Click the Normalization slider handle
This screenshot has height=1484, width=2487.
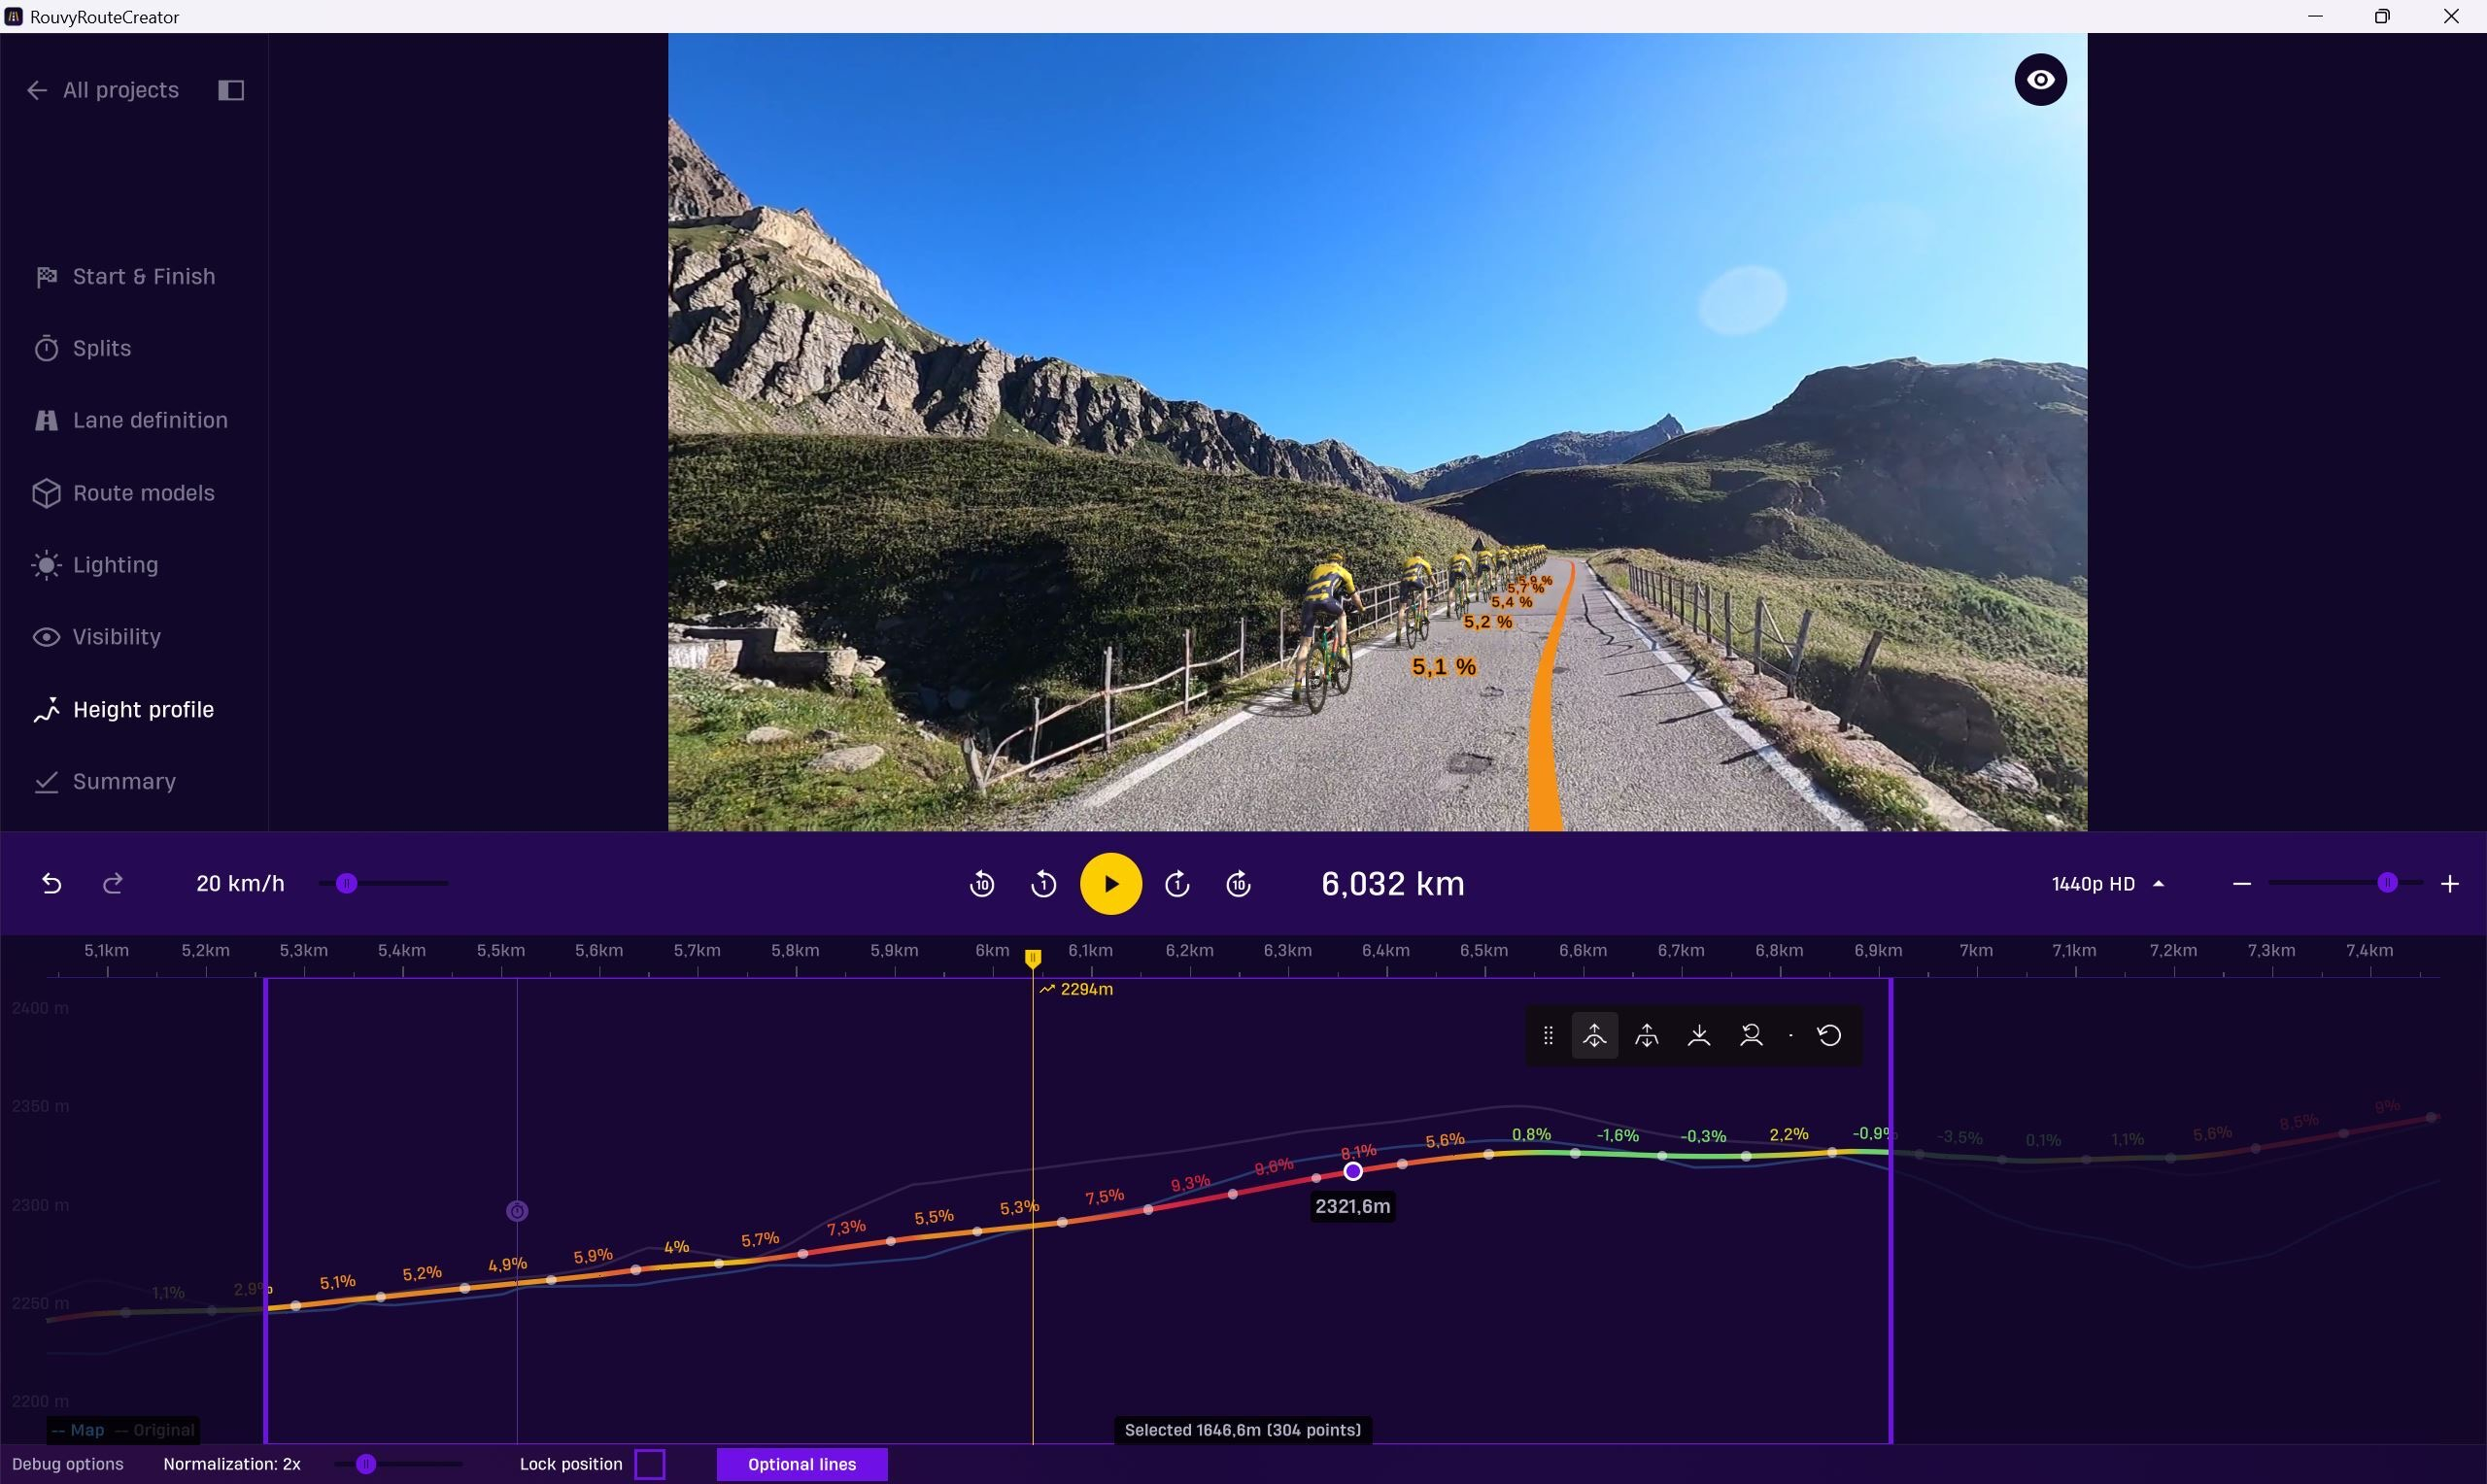pos(366,1464)
